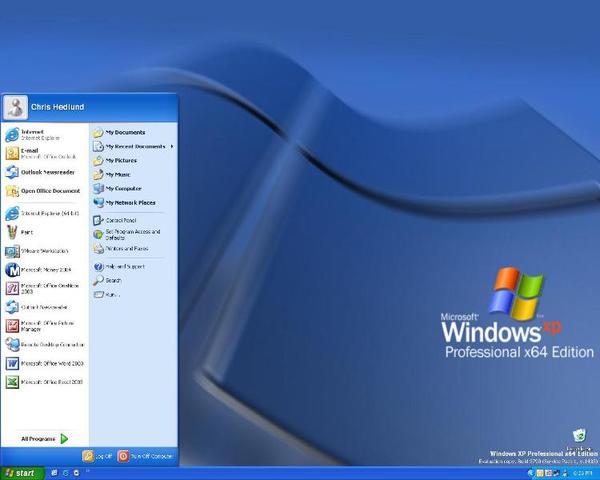600x480 pixels.
Task: Open Printers and Faxes
Action: click(x=133, y=249)
